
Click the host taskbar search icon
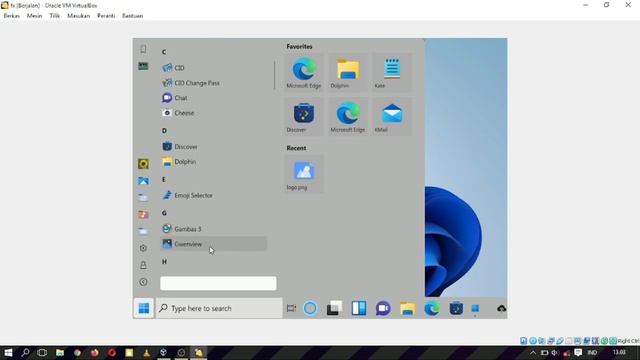pos(25,352)
